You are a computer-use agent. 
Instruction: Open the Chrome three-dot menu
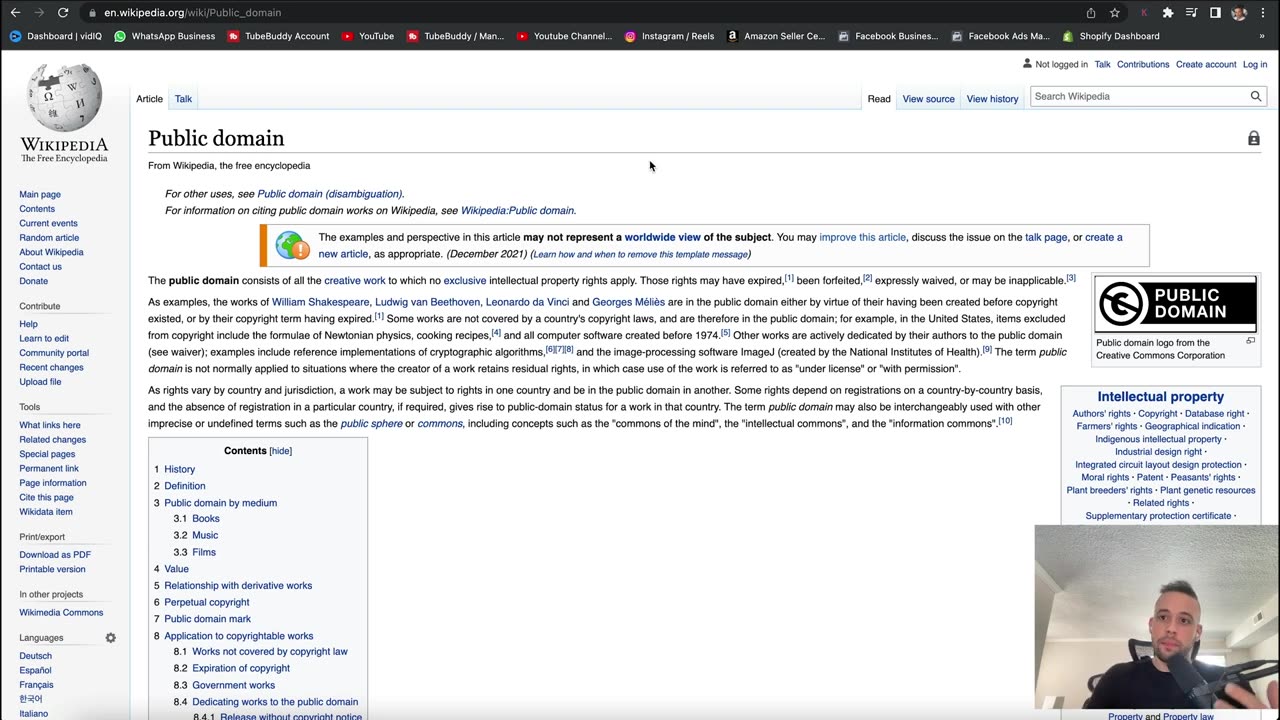pyautogui.click(x=1263, y=13)
